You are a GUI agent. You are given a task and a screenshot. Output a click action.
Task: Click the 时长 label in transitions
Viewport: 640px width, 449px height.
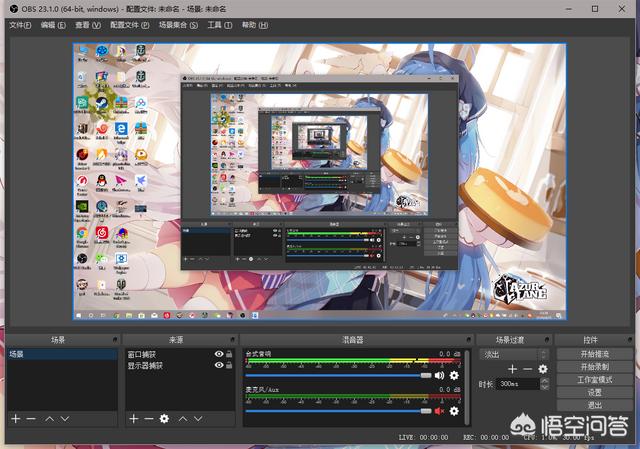pyautogui.click(x=486, y=384)
